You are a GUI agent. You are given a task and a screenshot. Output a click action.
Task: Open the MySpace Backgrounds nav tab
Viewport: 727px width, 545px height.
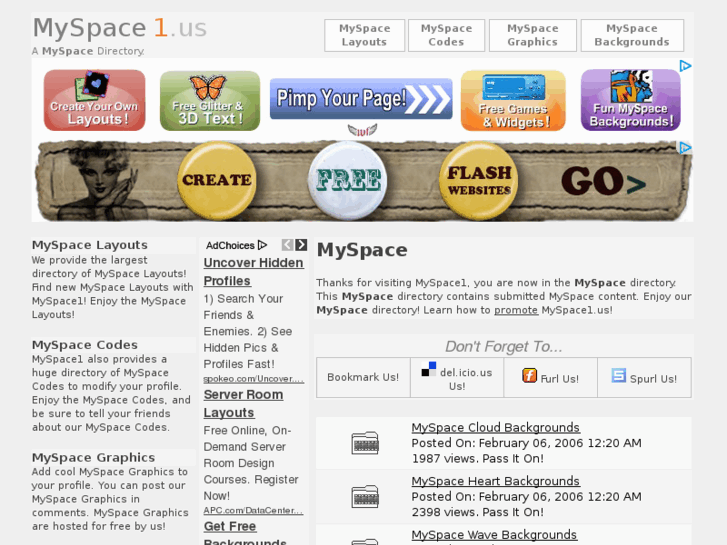[x=632, y=35]
